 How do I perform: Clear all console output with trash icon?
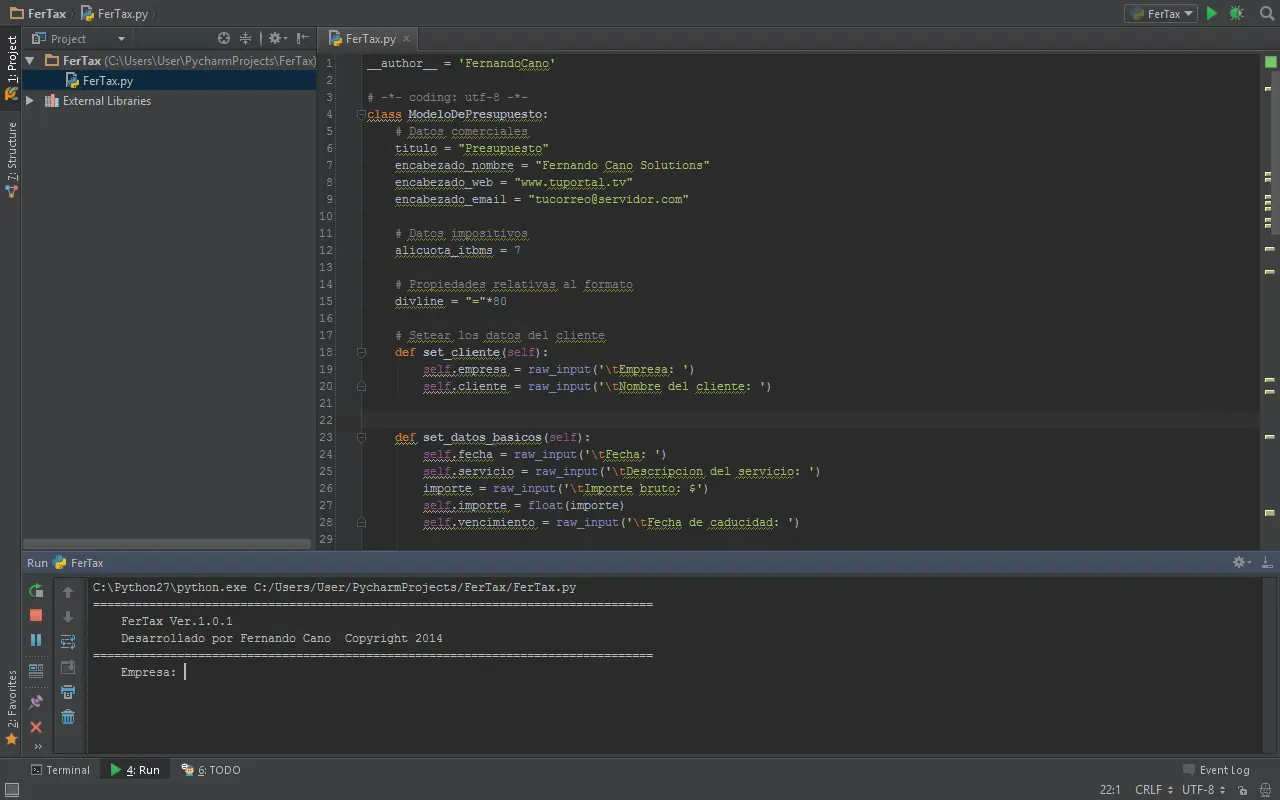click(68, 717)
